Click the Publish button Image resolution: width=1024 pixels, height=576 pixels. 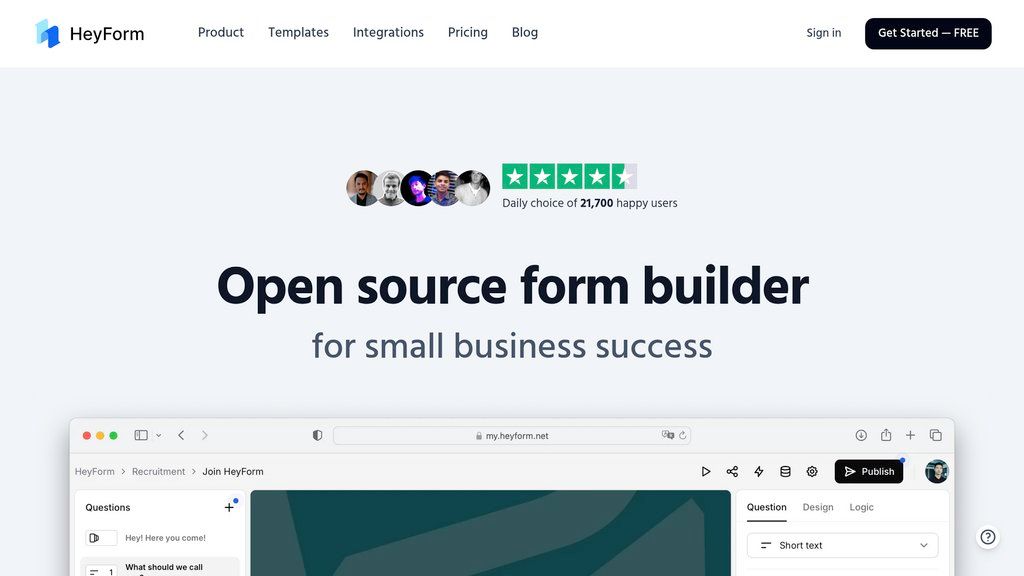[869, 472]
